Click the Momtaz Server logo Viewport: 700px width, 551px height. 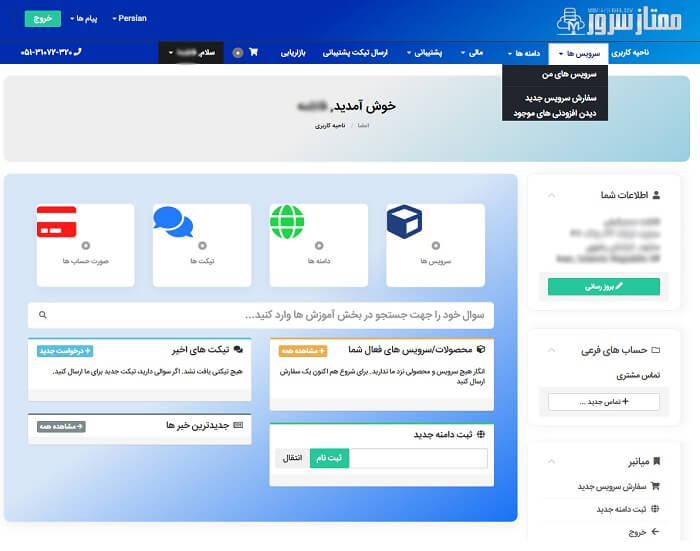tap(619, 20)
